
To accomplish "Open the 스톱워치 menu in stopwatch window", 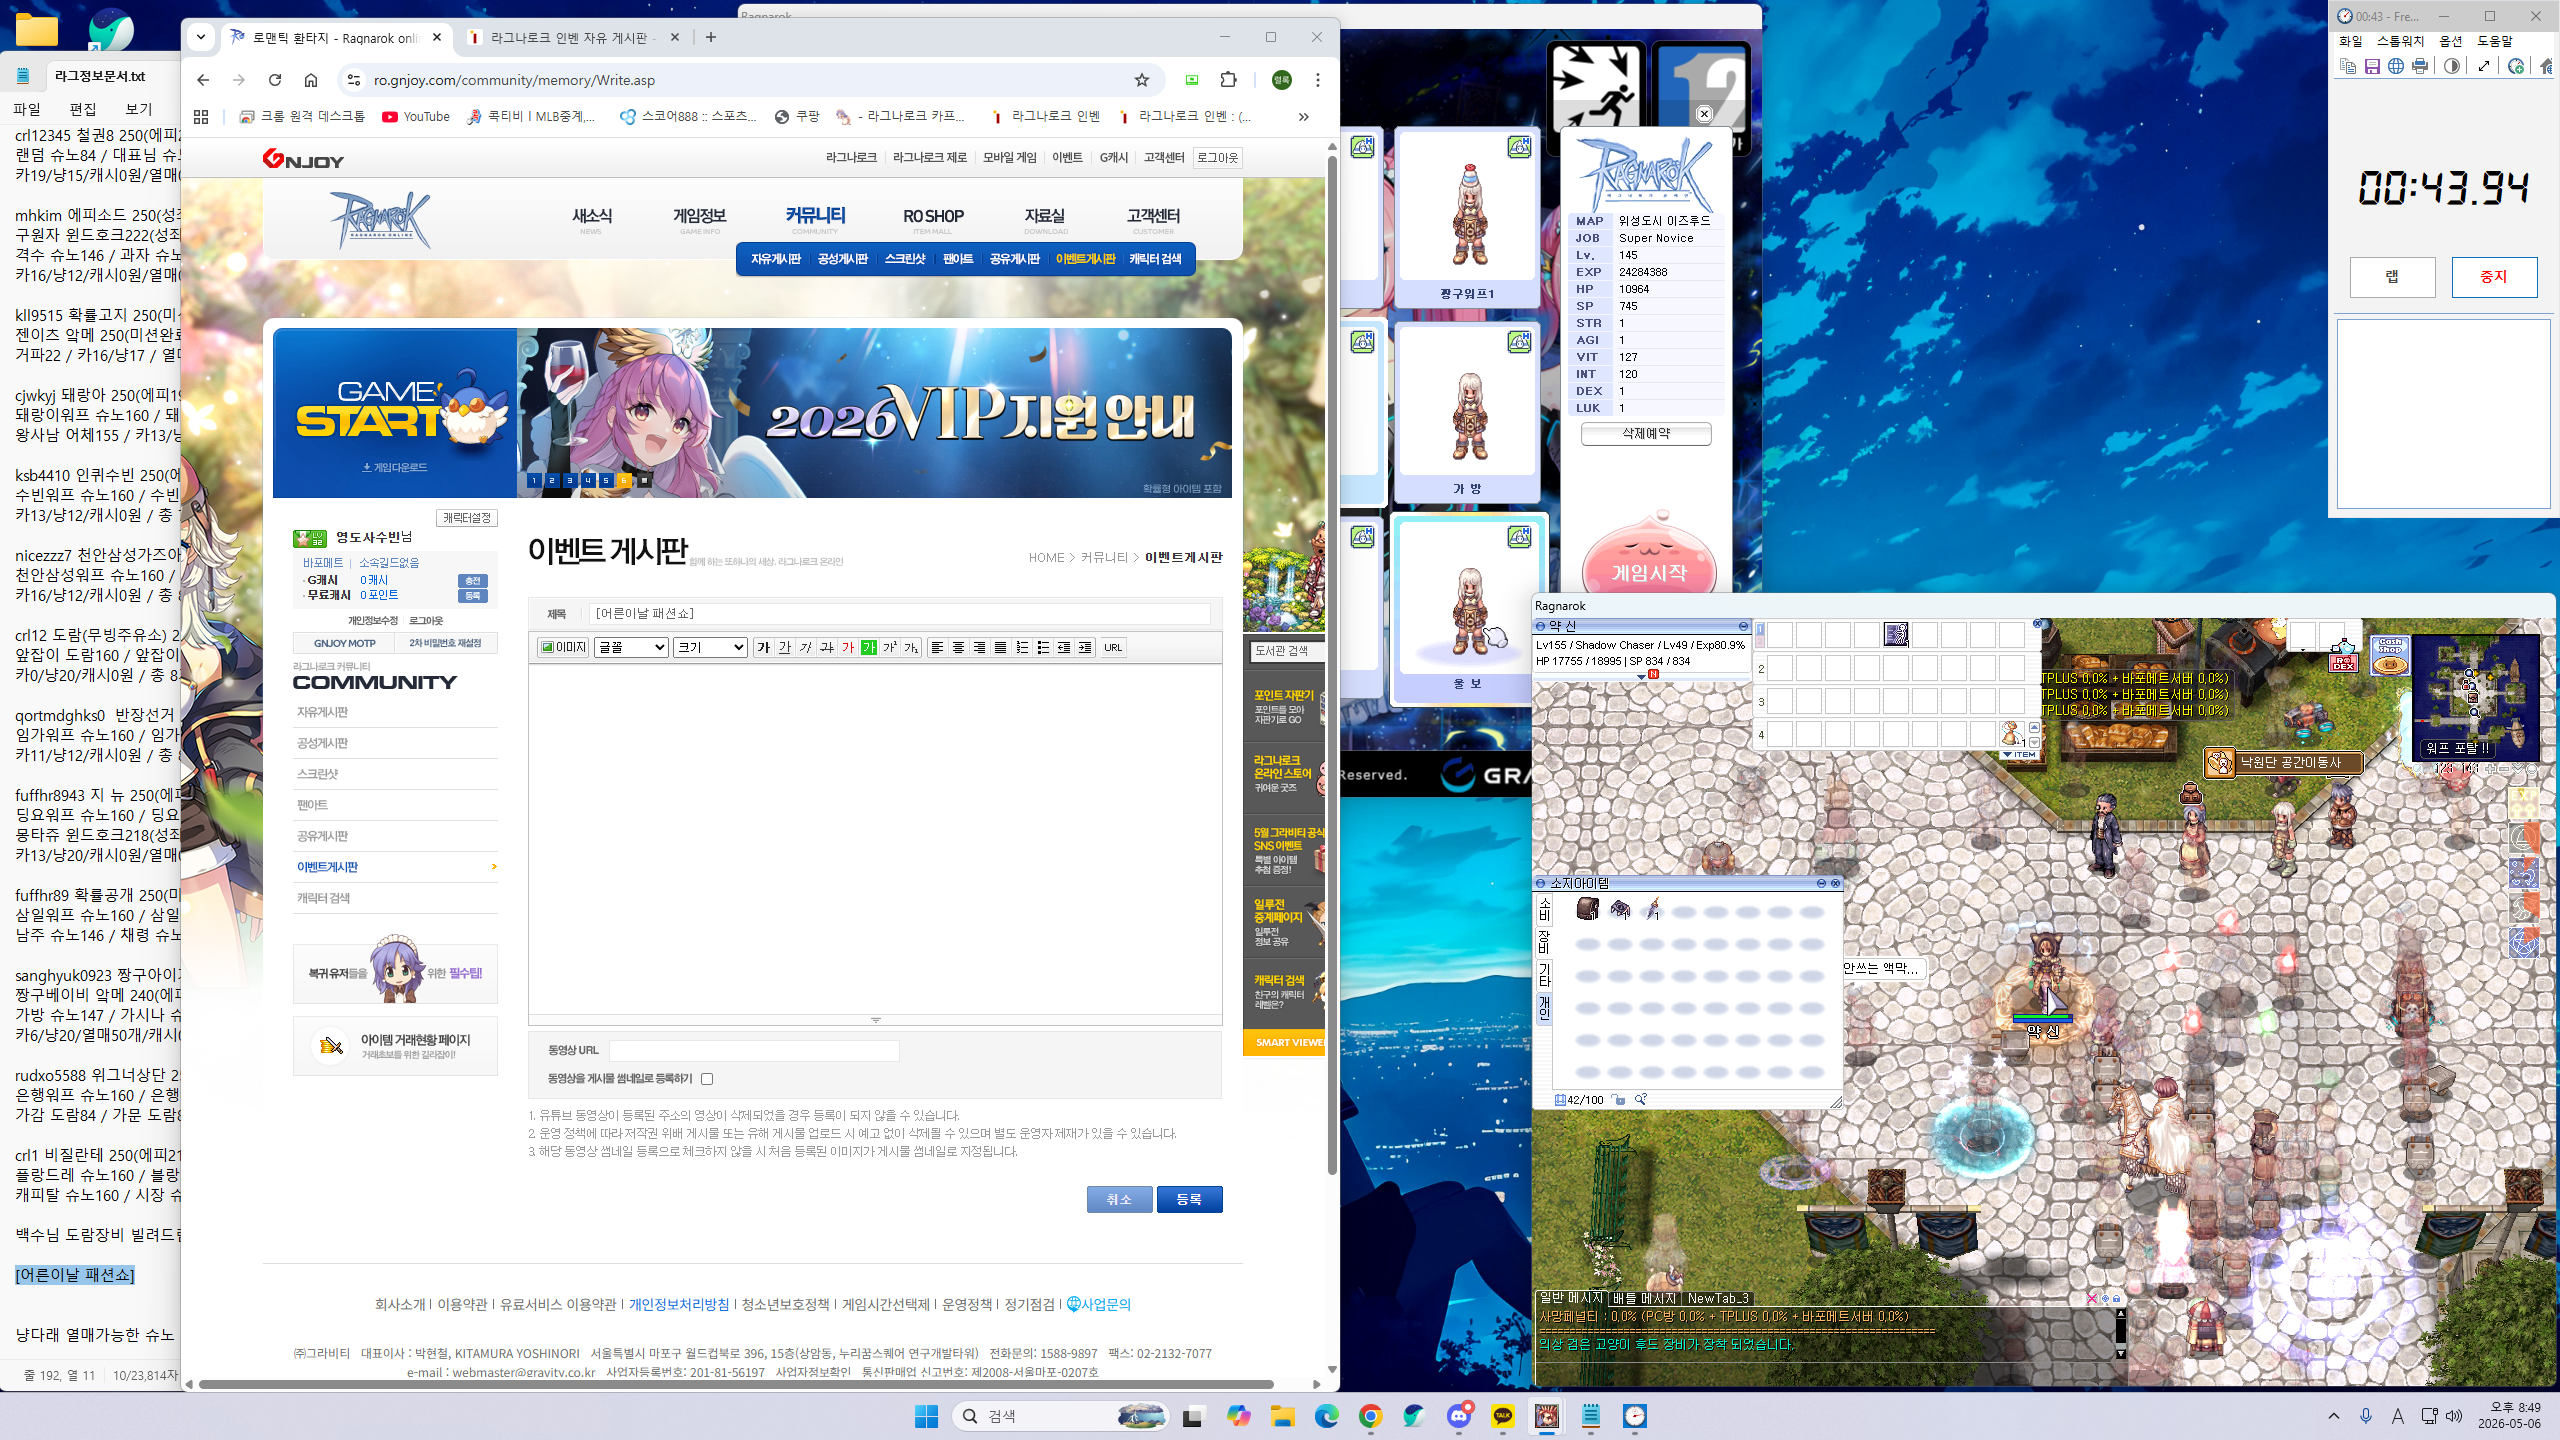I will (2400, 41).
